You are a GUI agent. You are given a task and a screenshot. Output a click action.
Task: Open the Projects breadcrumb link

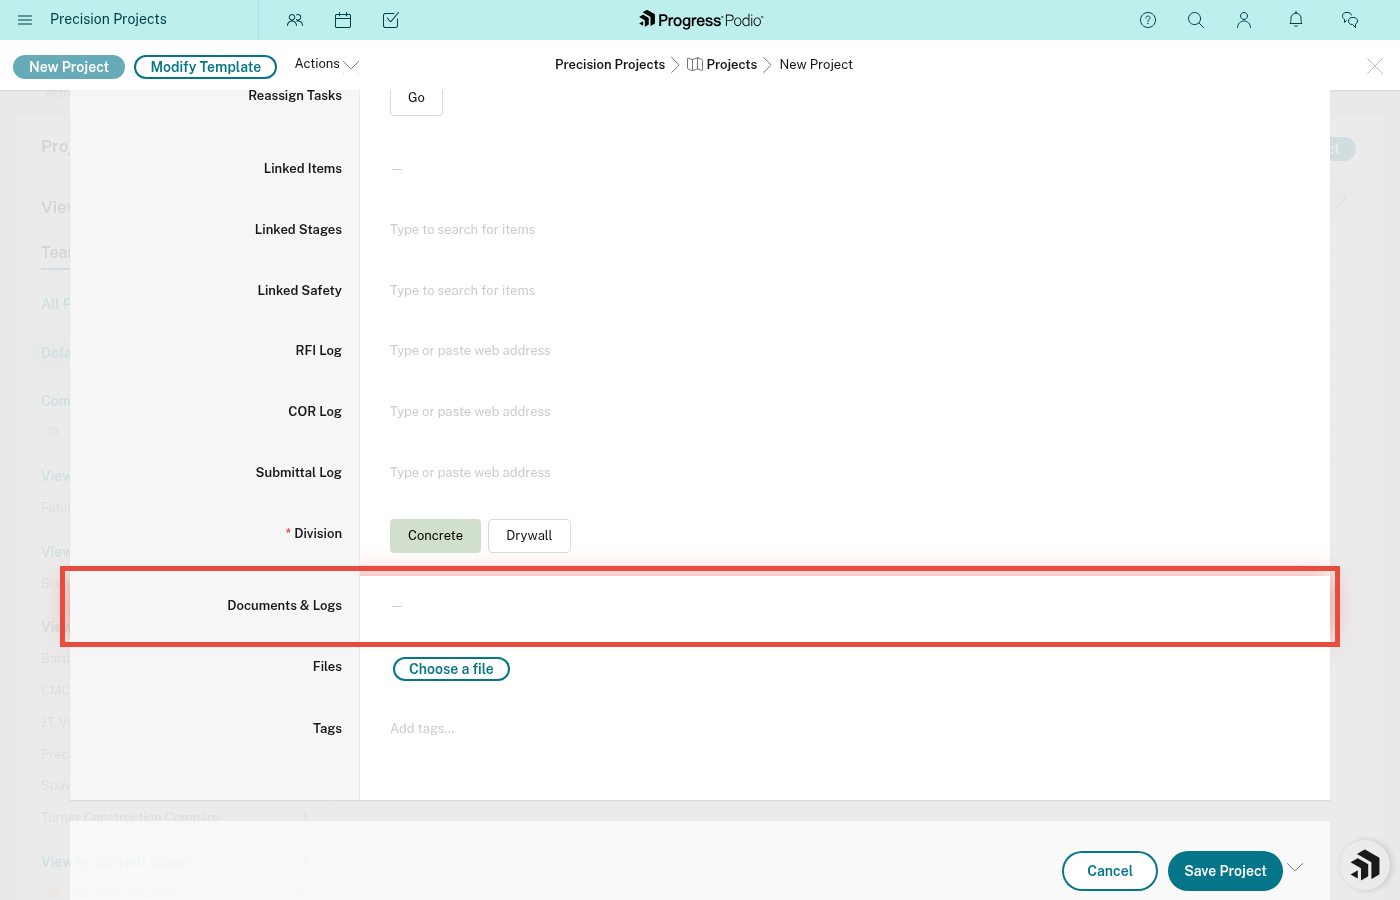731,64
